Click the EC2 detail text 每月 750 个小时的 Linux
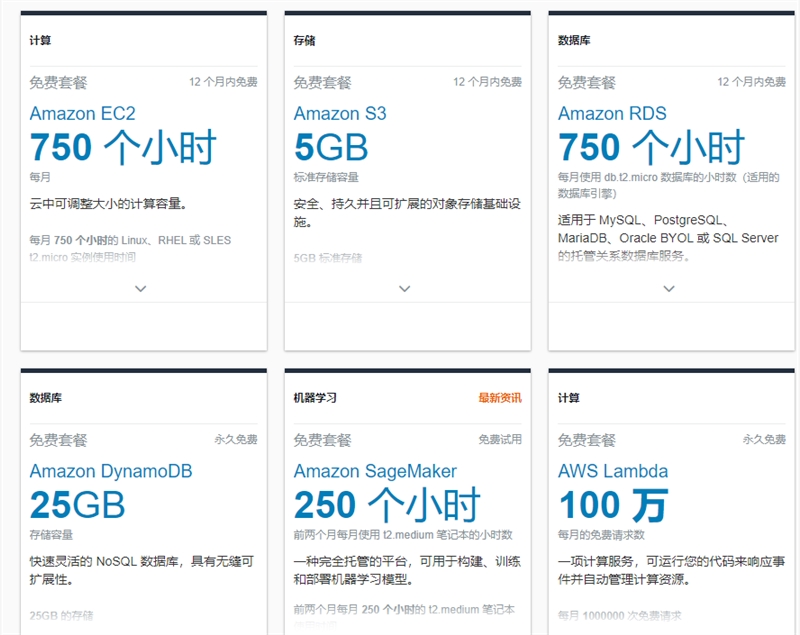Image resolution: width=800 pixels, height=635 pixels. click(130, 248)
